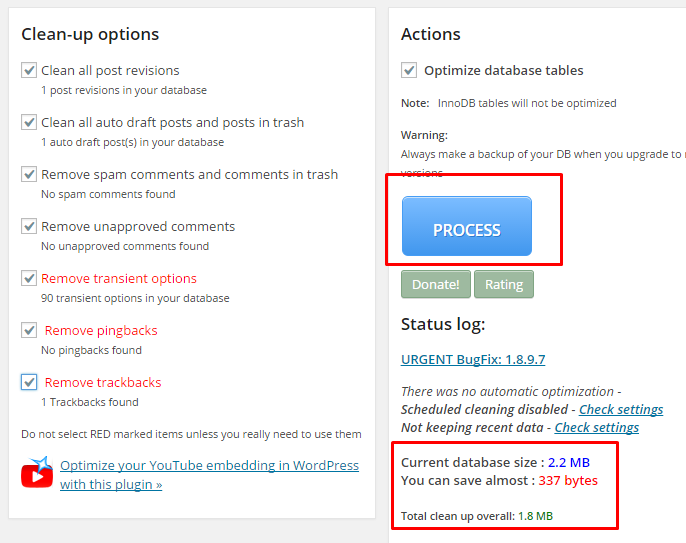Click the Clean all post revisions label
Screen dimensions: 686x543
(x=110, y=70)
